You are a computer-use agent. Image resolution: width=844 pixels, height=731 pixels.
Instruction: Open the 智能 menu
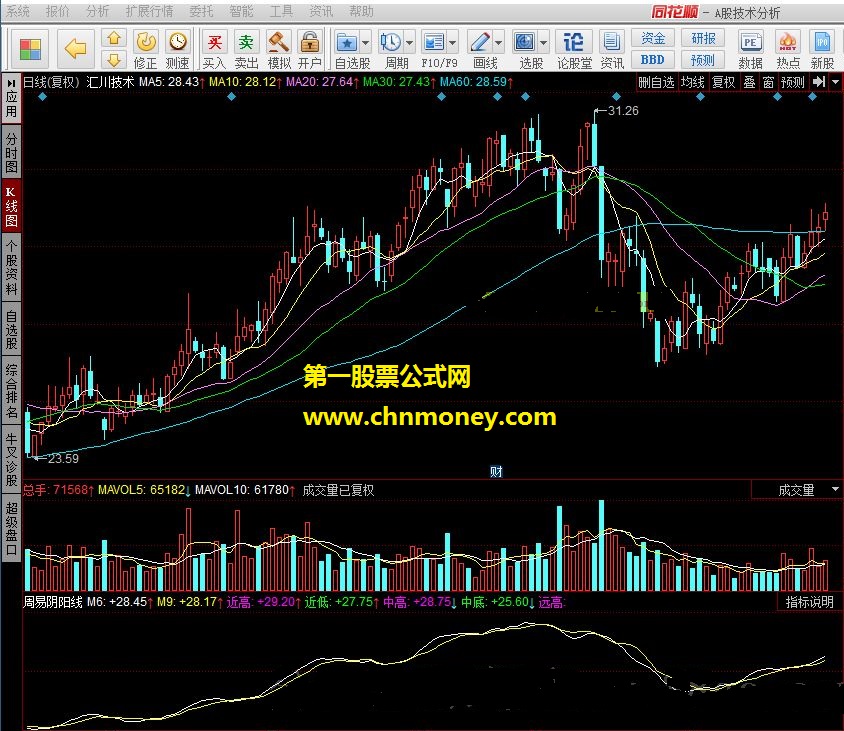click(x=241, y=11)
